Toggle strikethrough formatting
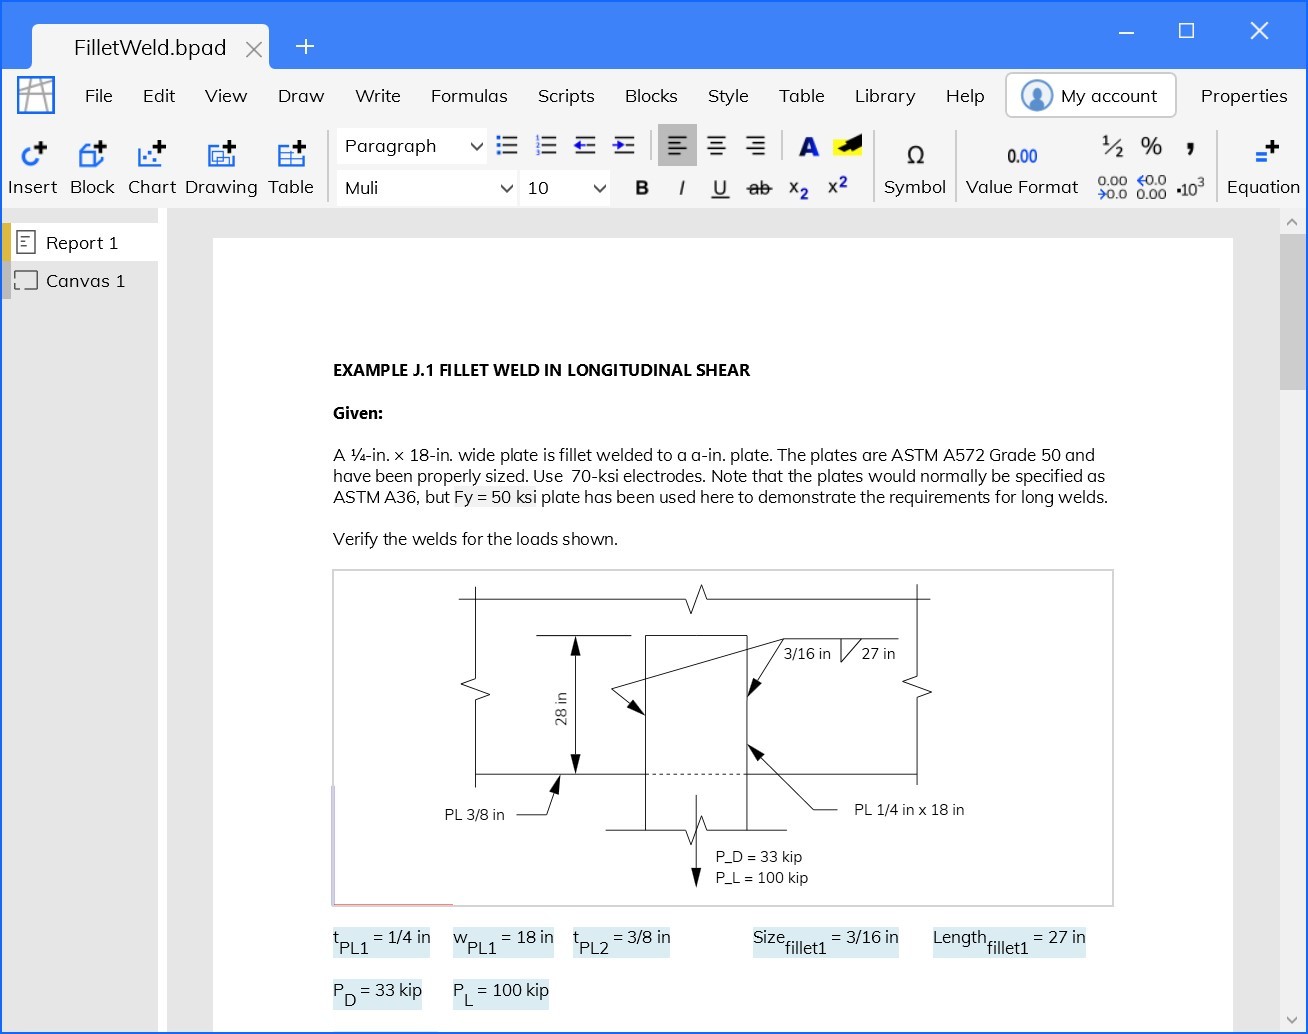1308x1034 pixels. click(759, 188)
